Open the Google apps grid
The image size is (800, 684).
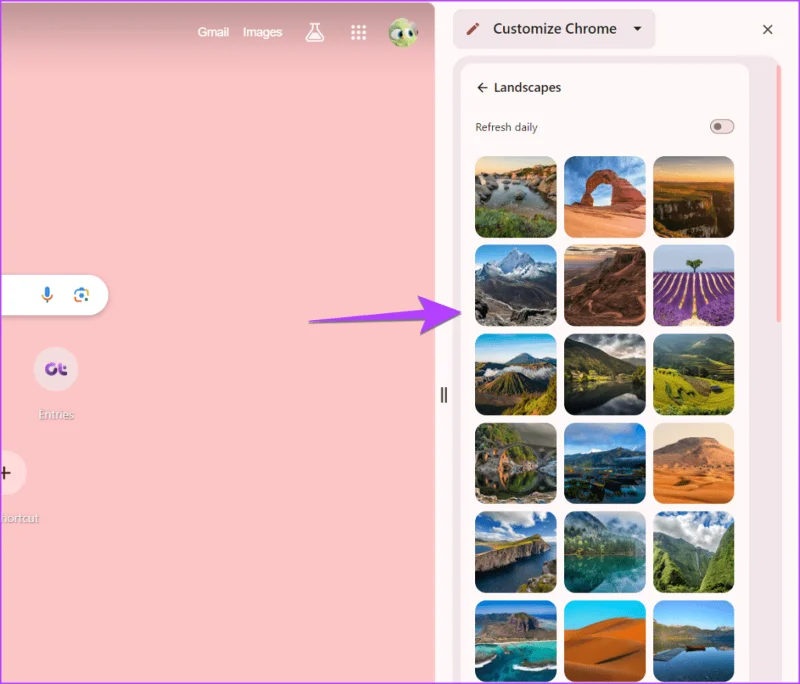coord(358,32)
